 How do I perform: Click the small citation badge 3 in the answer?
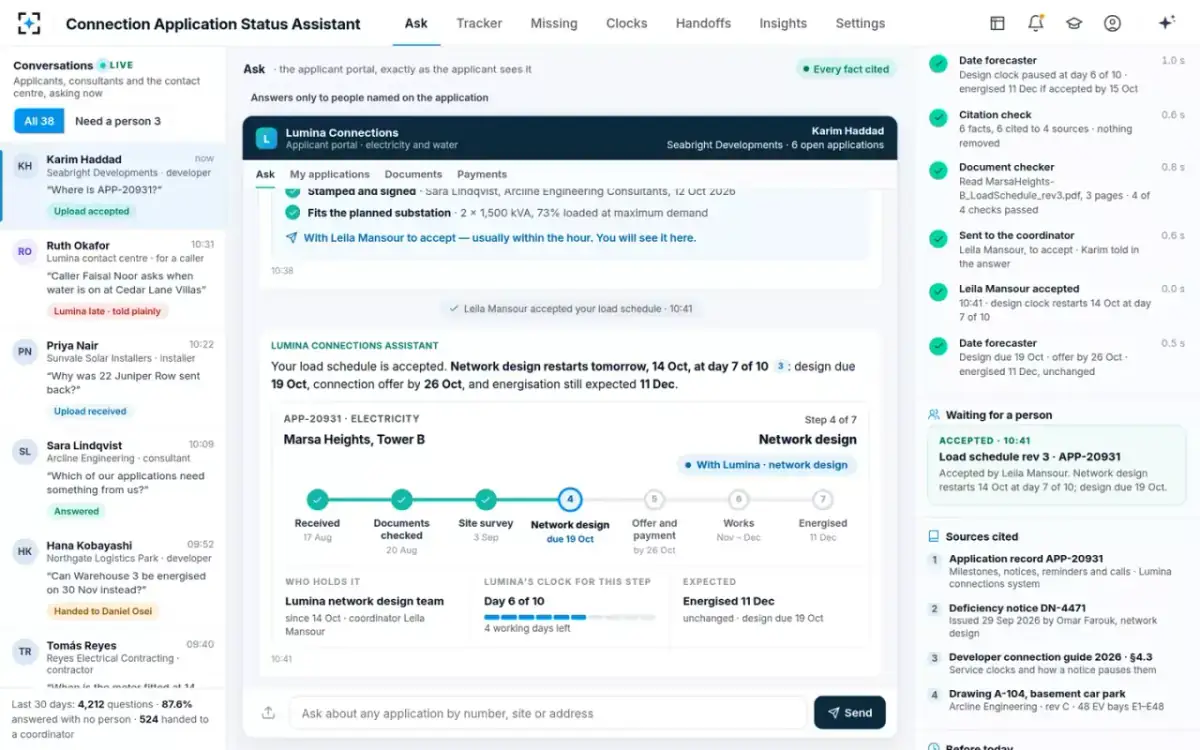781,367
